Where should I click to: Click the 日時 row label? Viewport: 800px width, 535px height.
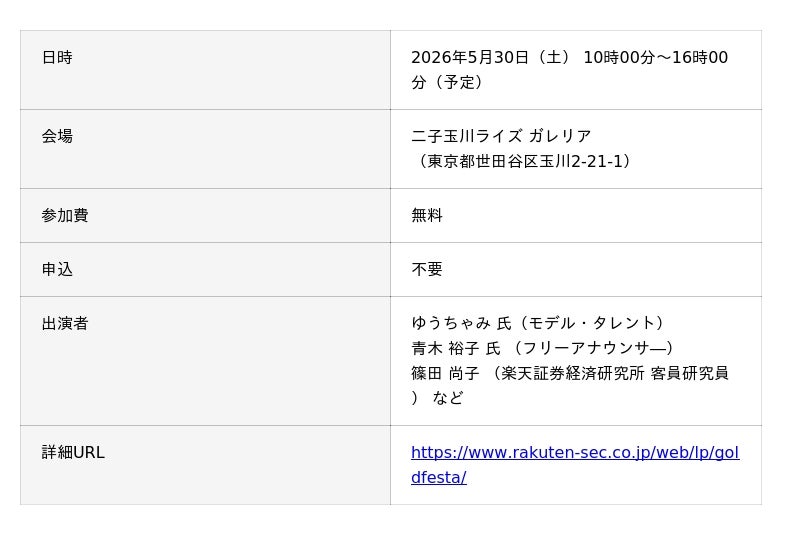coord(57,58)
